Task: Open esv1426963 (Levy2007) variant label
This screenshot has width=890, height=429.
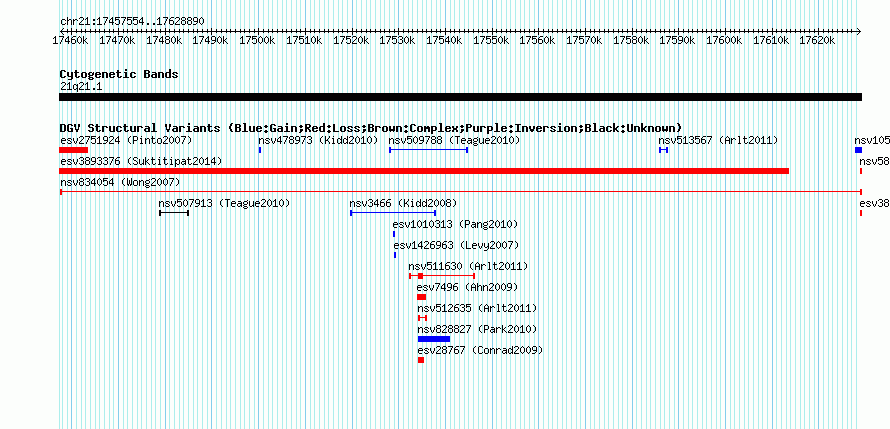Action: (456, 245)
